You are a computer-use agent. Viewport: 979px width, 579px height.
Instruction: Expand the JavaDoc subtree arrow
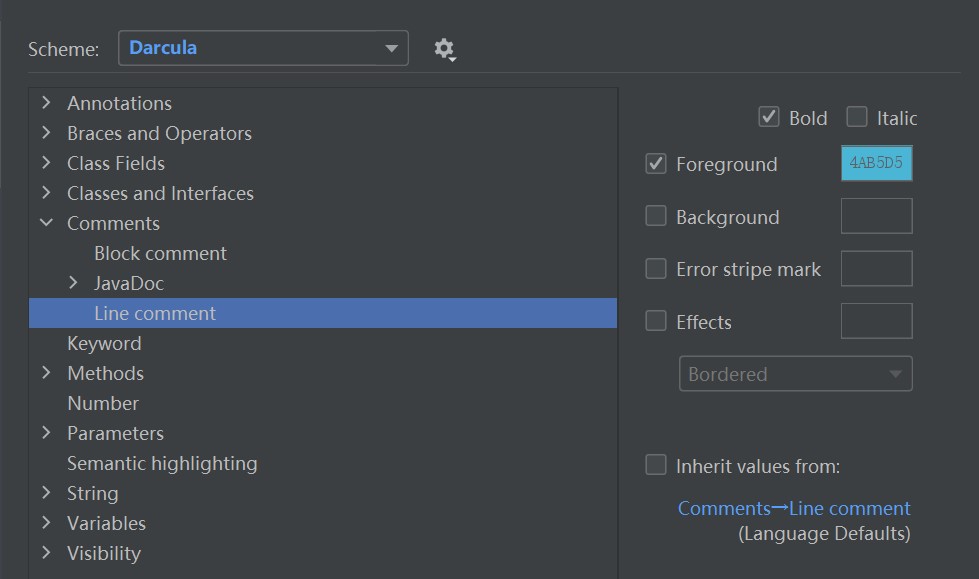[73, 283]
